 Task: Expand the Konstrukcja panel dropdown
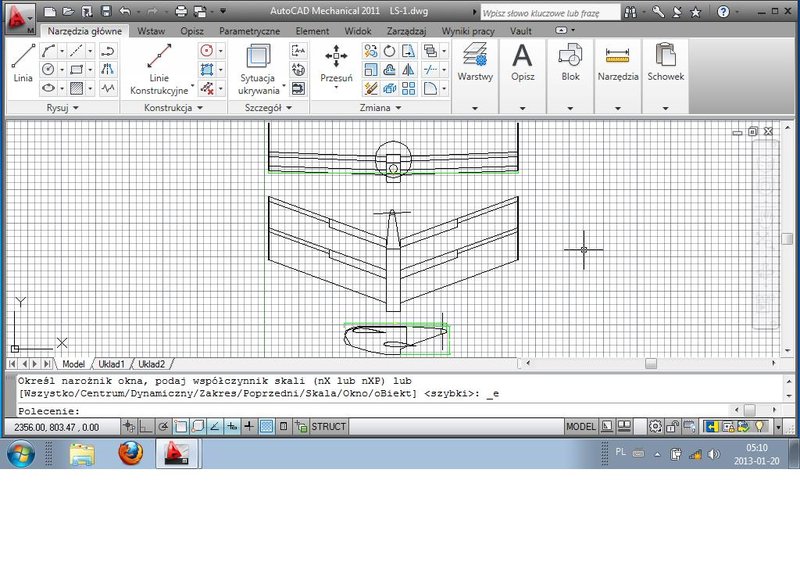point(173,107)
